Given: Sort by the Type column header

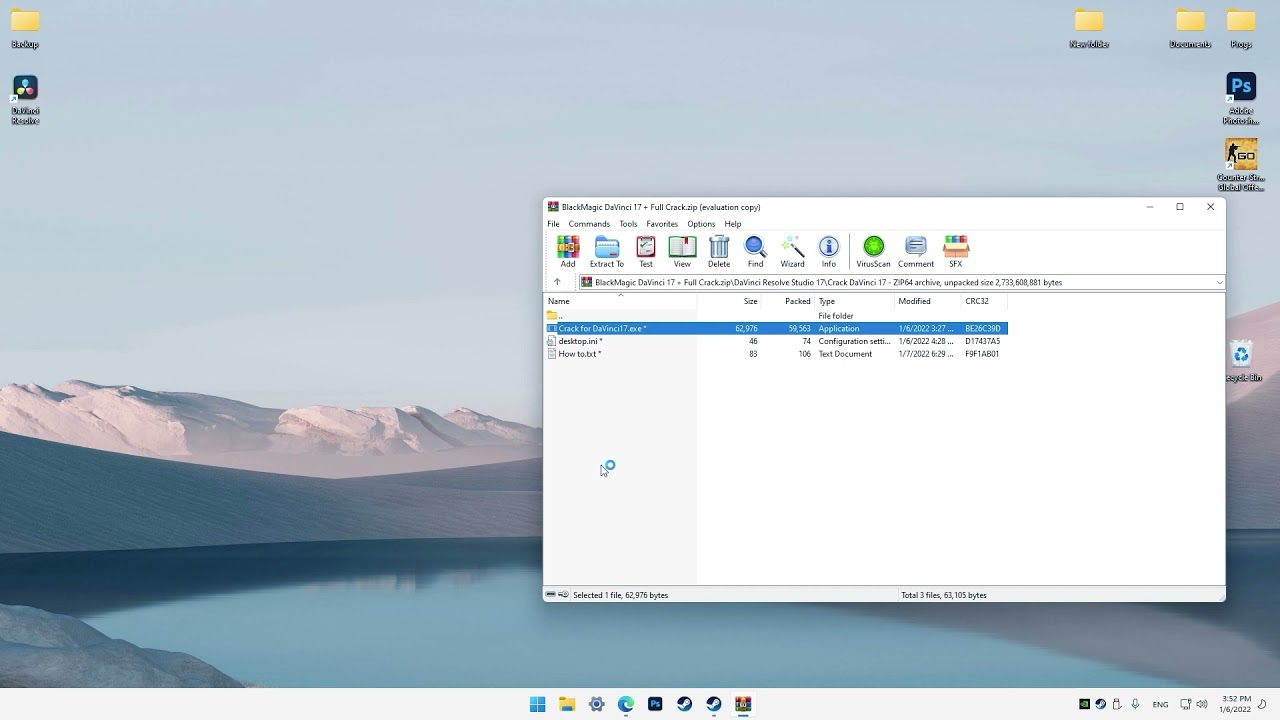Looking at the screenshot, I should [x=854, y=301].
